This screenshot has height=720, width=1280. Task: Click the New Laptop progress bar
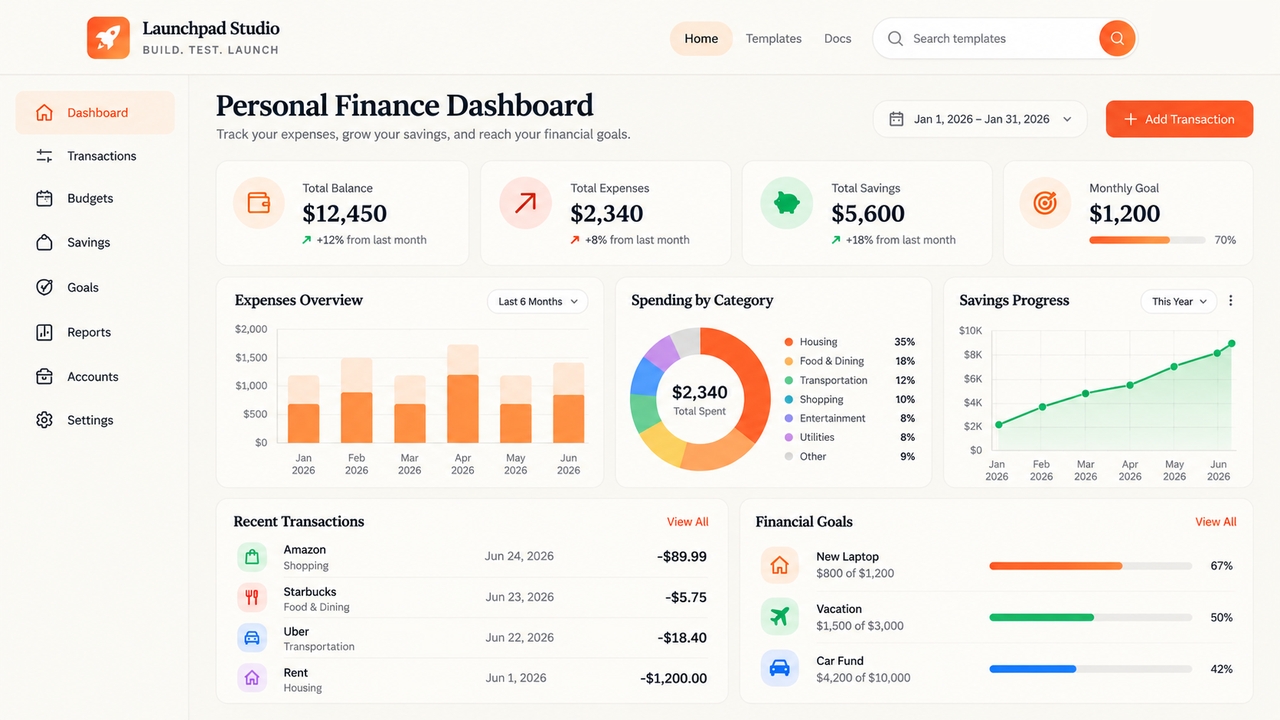point(1090,566)
